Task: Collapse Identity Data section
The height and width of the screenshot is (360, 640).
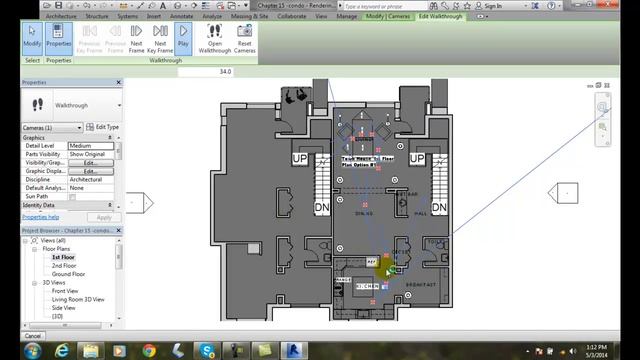Action: (110, 205)
